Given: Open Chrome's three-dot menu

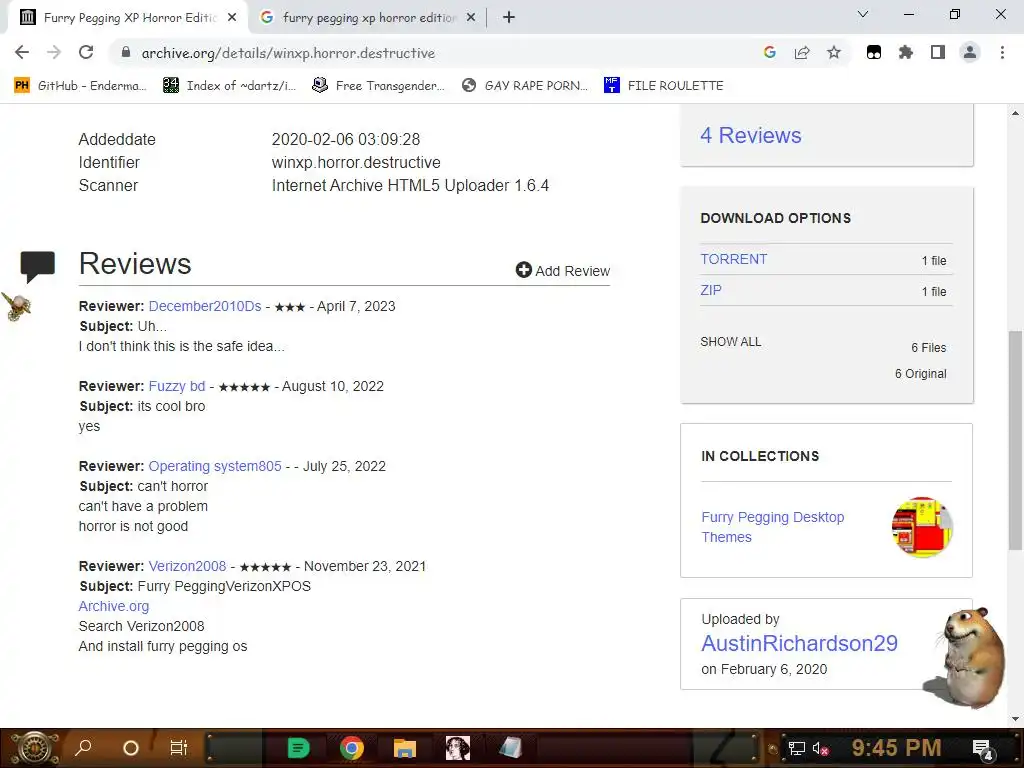Looking at the screenshot, I should (x=1002, y=53).
